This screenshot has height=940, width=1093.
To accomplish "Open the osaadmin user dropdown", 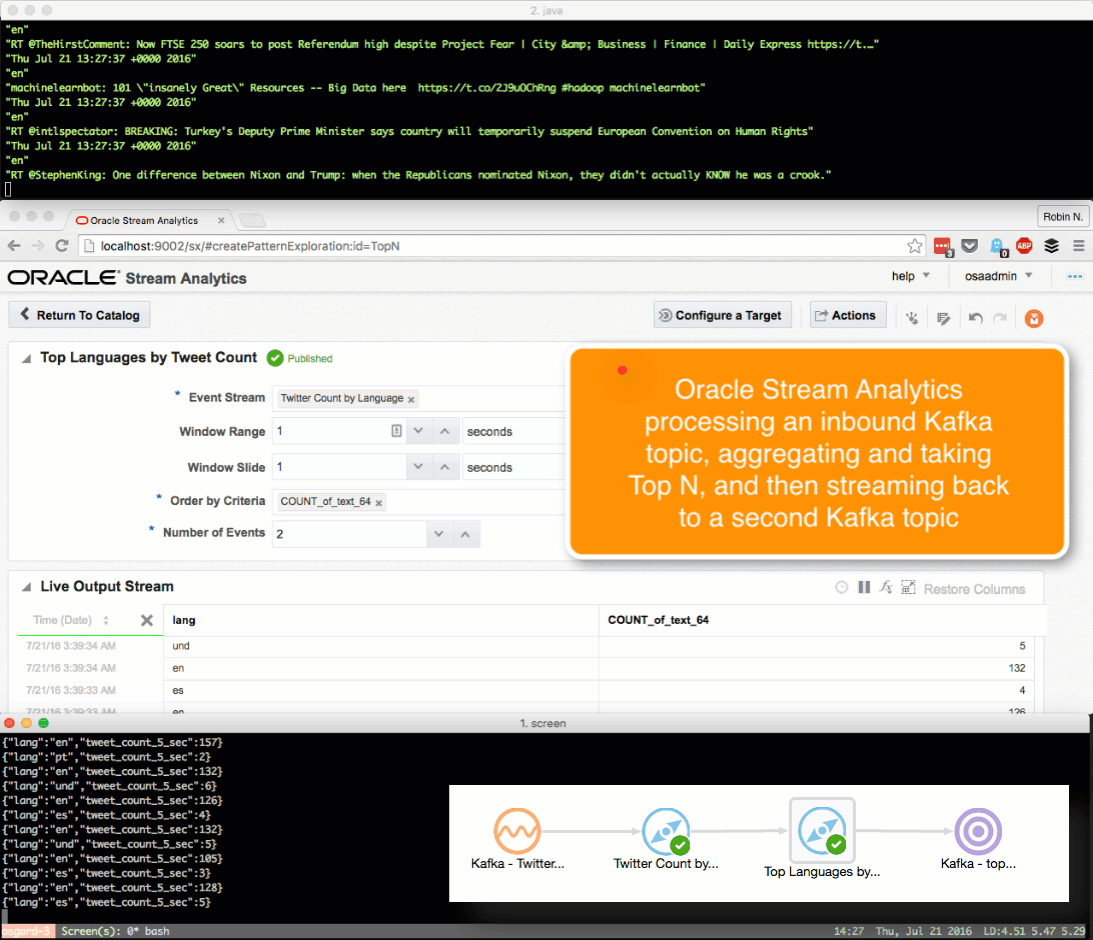I will pos(1000,276).
